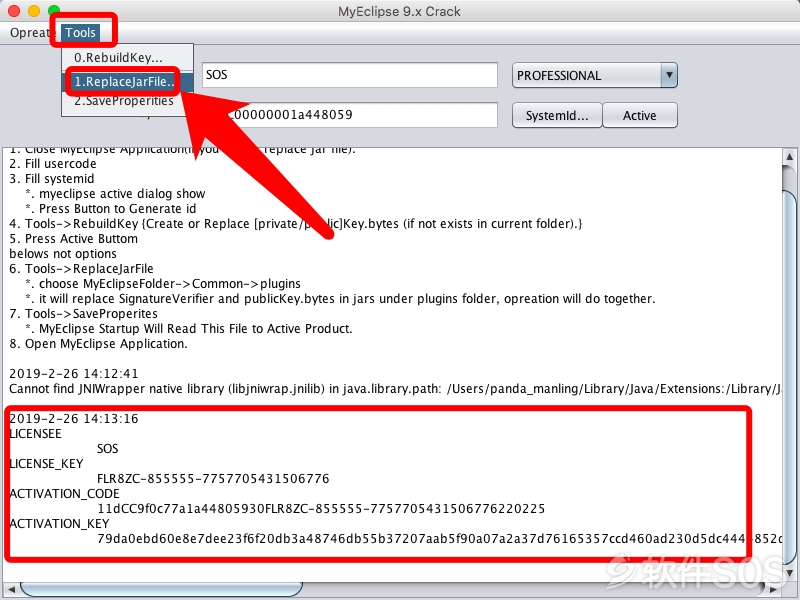Click the activation code starting 11dCC9f0c77a1a
800x600 pixels.
pyautogui.click(x=321, y=509)
